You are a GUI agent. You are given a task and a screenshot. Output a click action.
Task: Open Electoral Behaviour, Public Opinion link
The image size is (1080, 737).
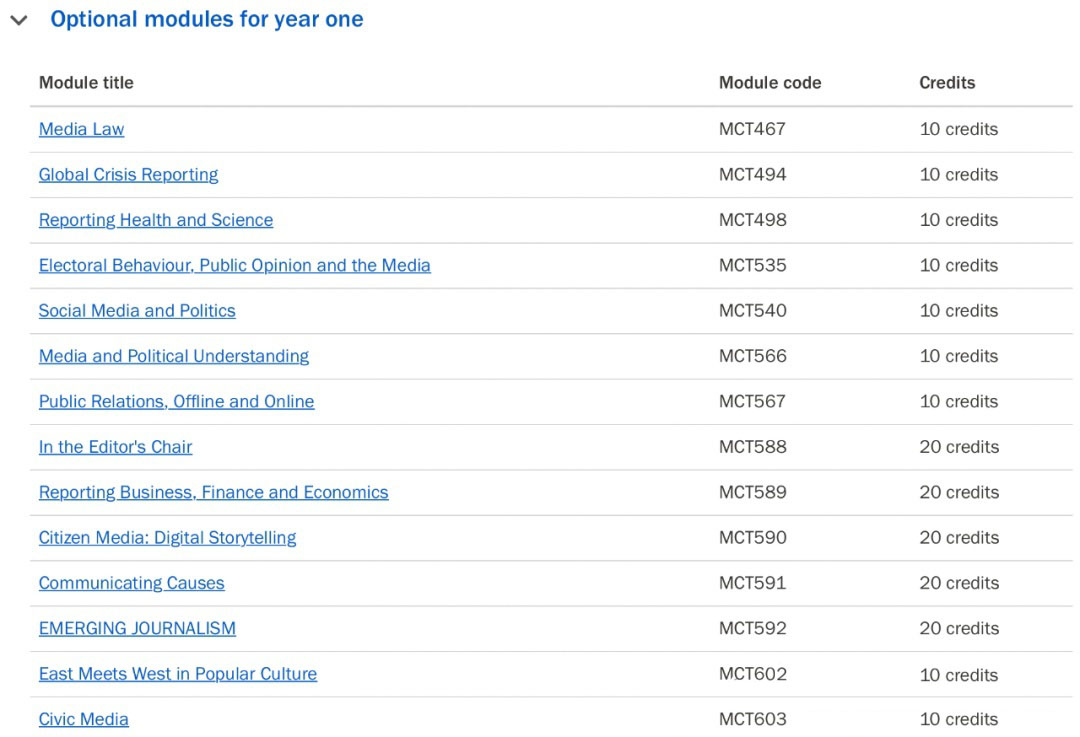(234, 265)
